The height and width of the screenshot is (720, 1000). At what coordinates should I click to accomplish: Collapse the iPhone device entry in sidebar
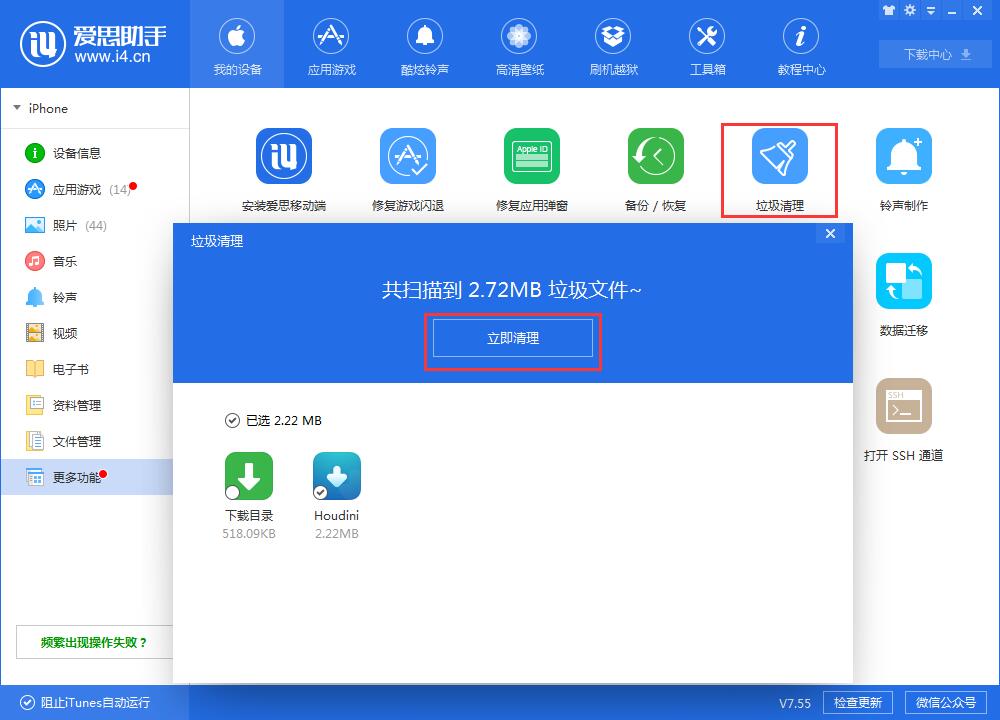pos(17,108)
